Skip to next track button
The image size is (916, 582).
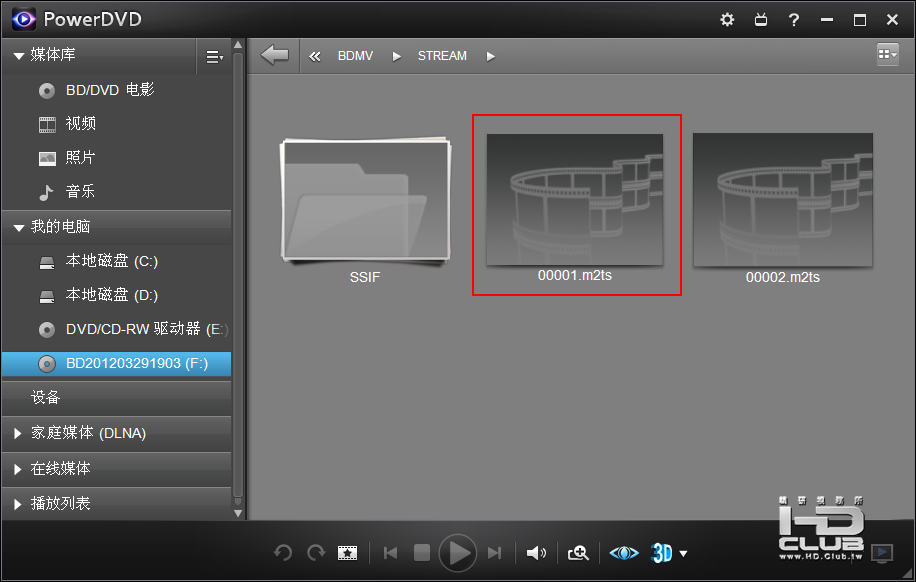point(494,553)
